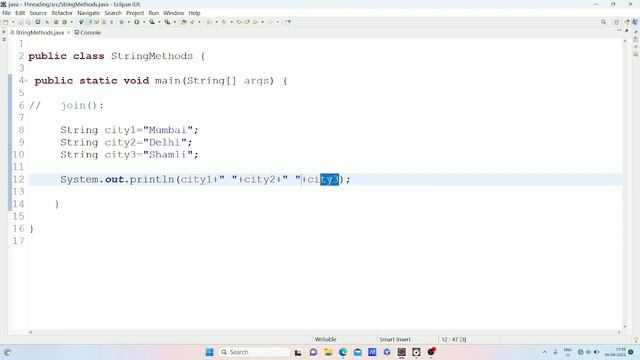Close the StringMethods.java tab
Image resolution: width=640 pixels, height=360 pixels.
pos(69,32)
